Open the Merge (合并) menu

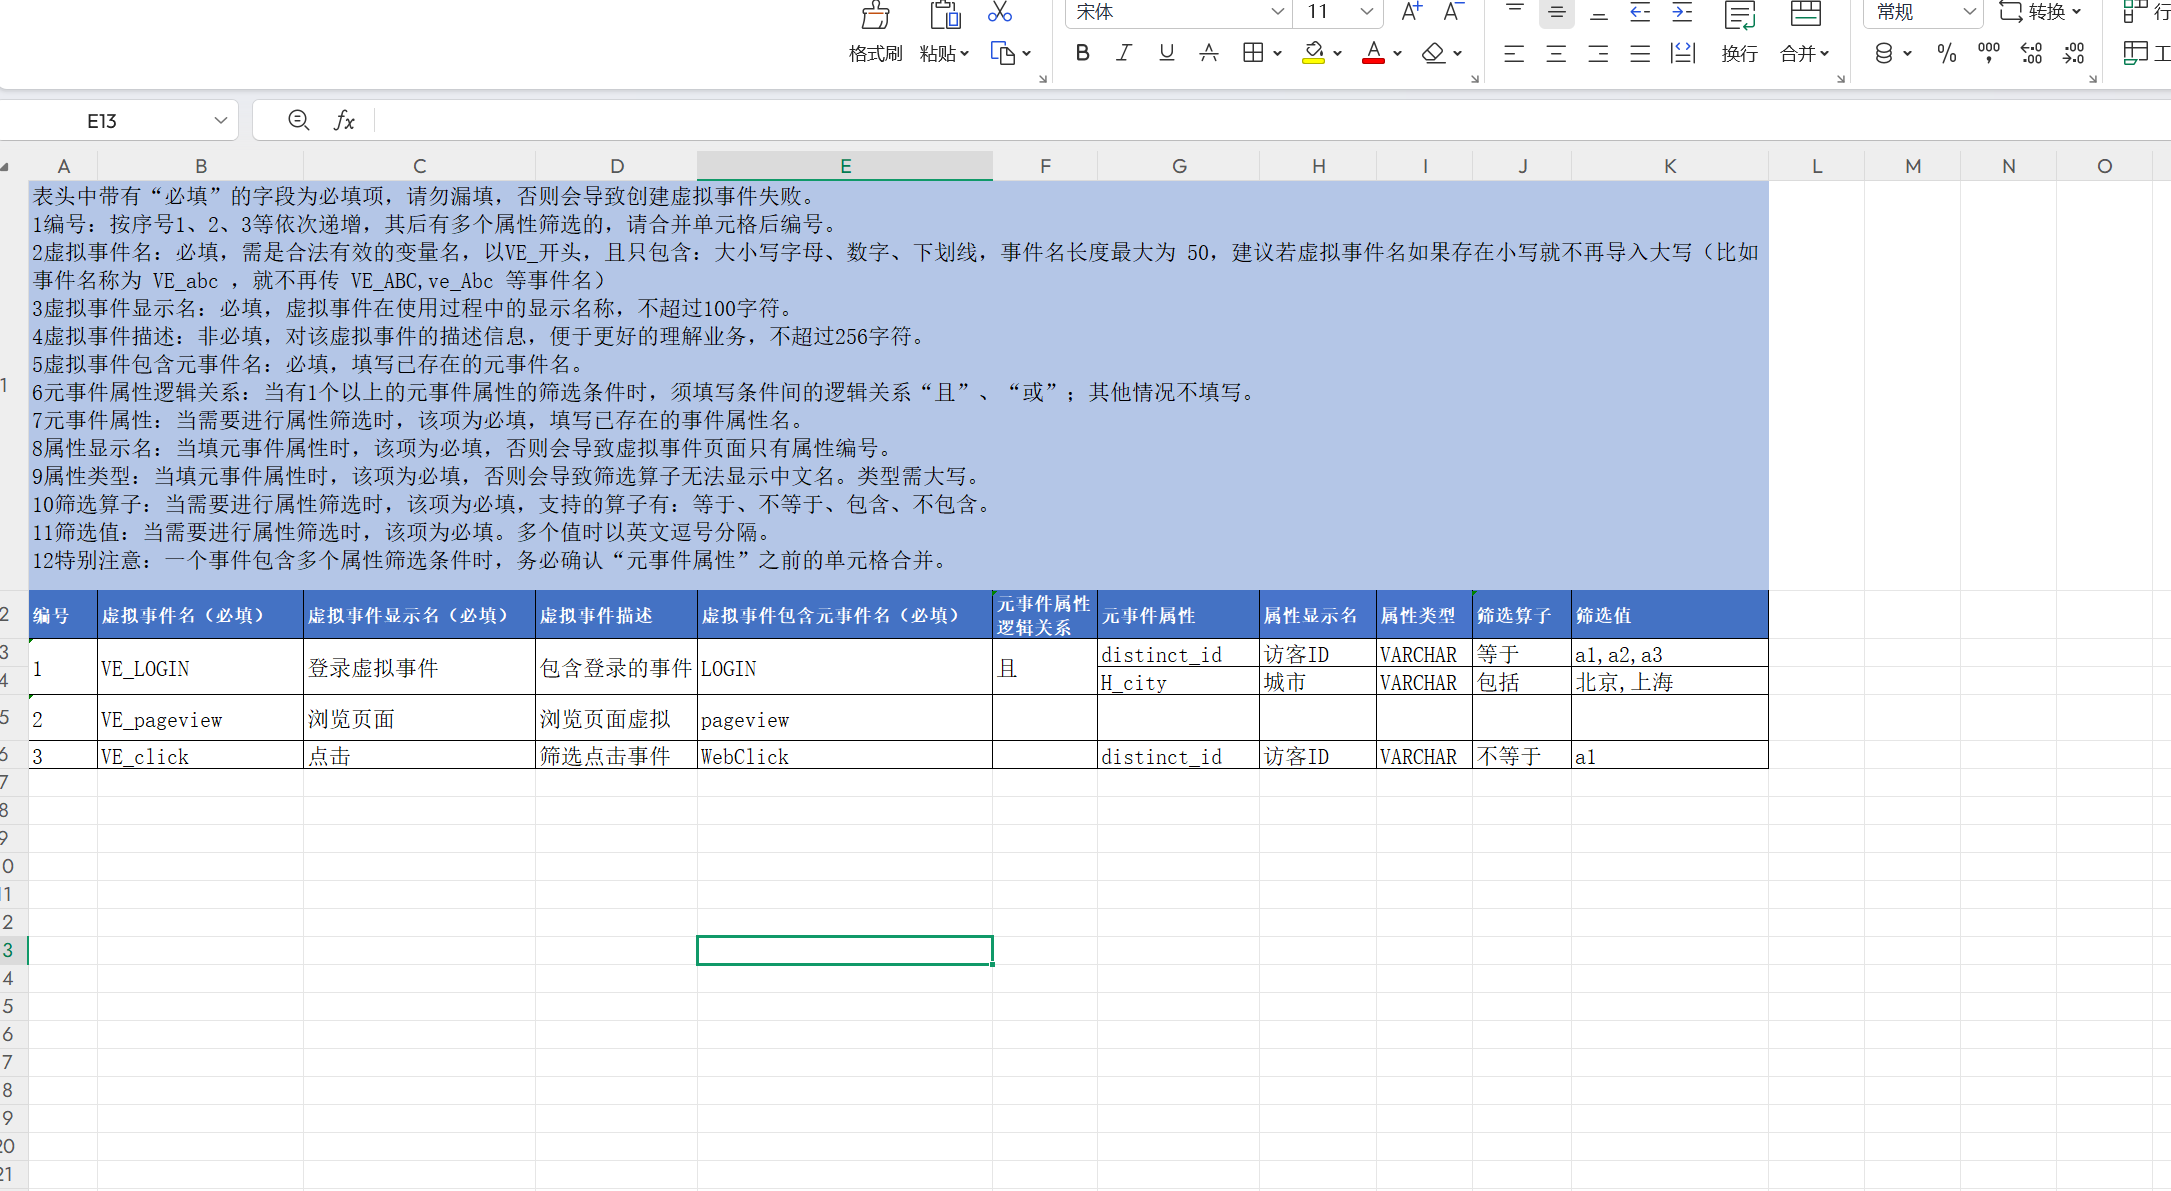(x=1804, y=53)
